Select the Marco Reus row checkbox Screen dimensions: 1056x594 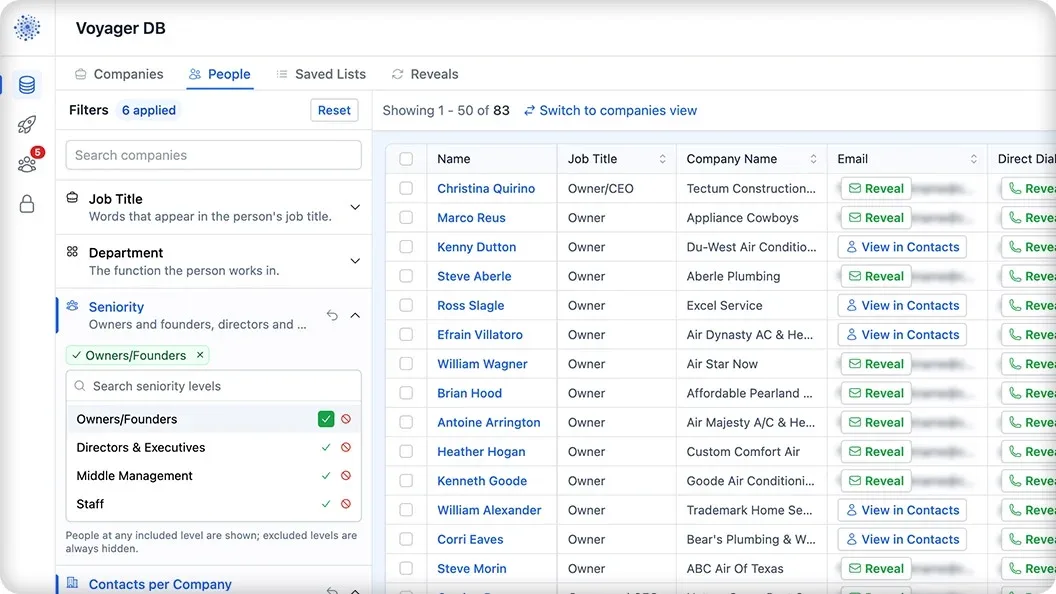click(x=406, y=218)
